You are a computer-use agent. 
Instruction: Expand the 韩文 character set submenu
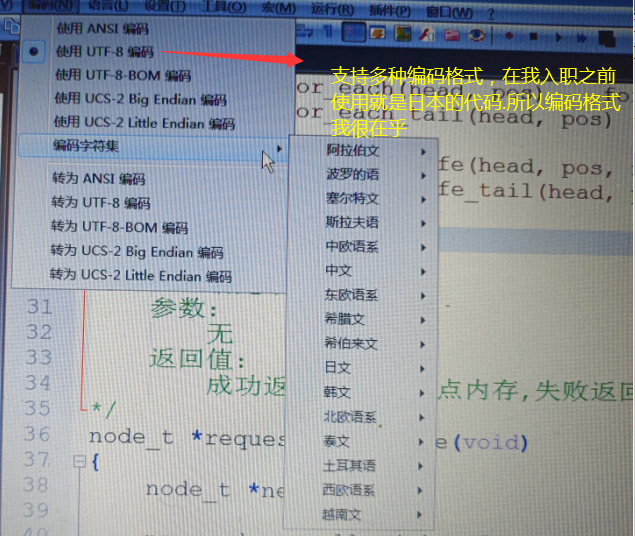pos(360,392)
